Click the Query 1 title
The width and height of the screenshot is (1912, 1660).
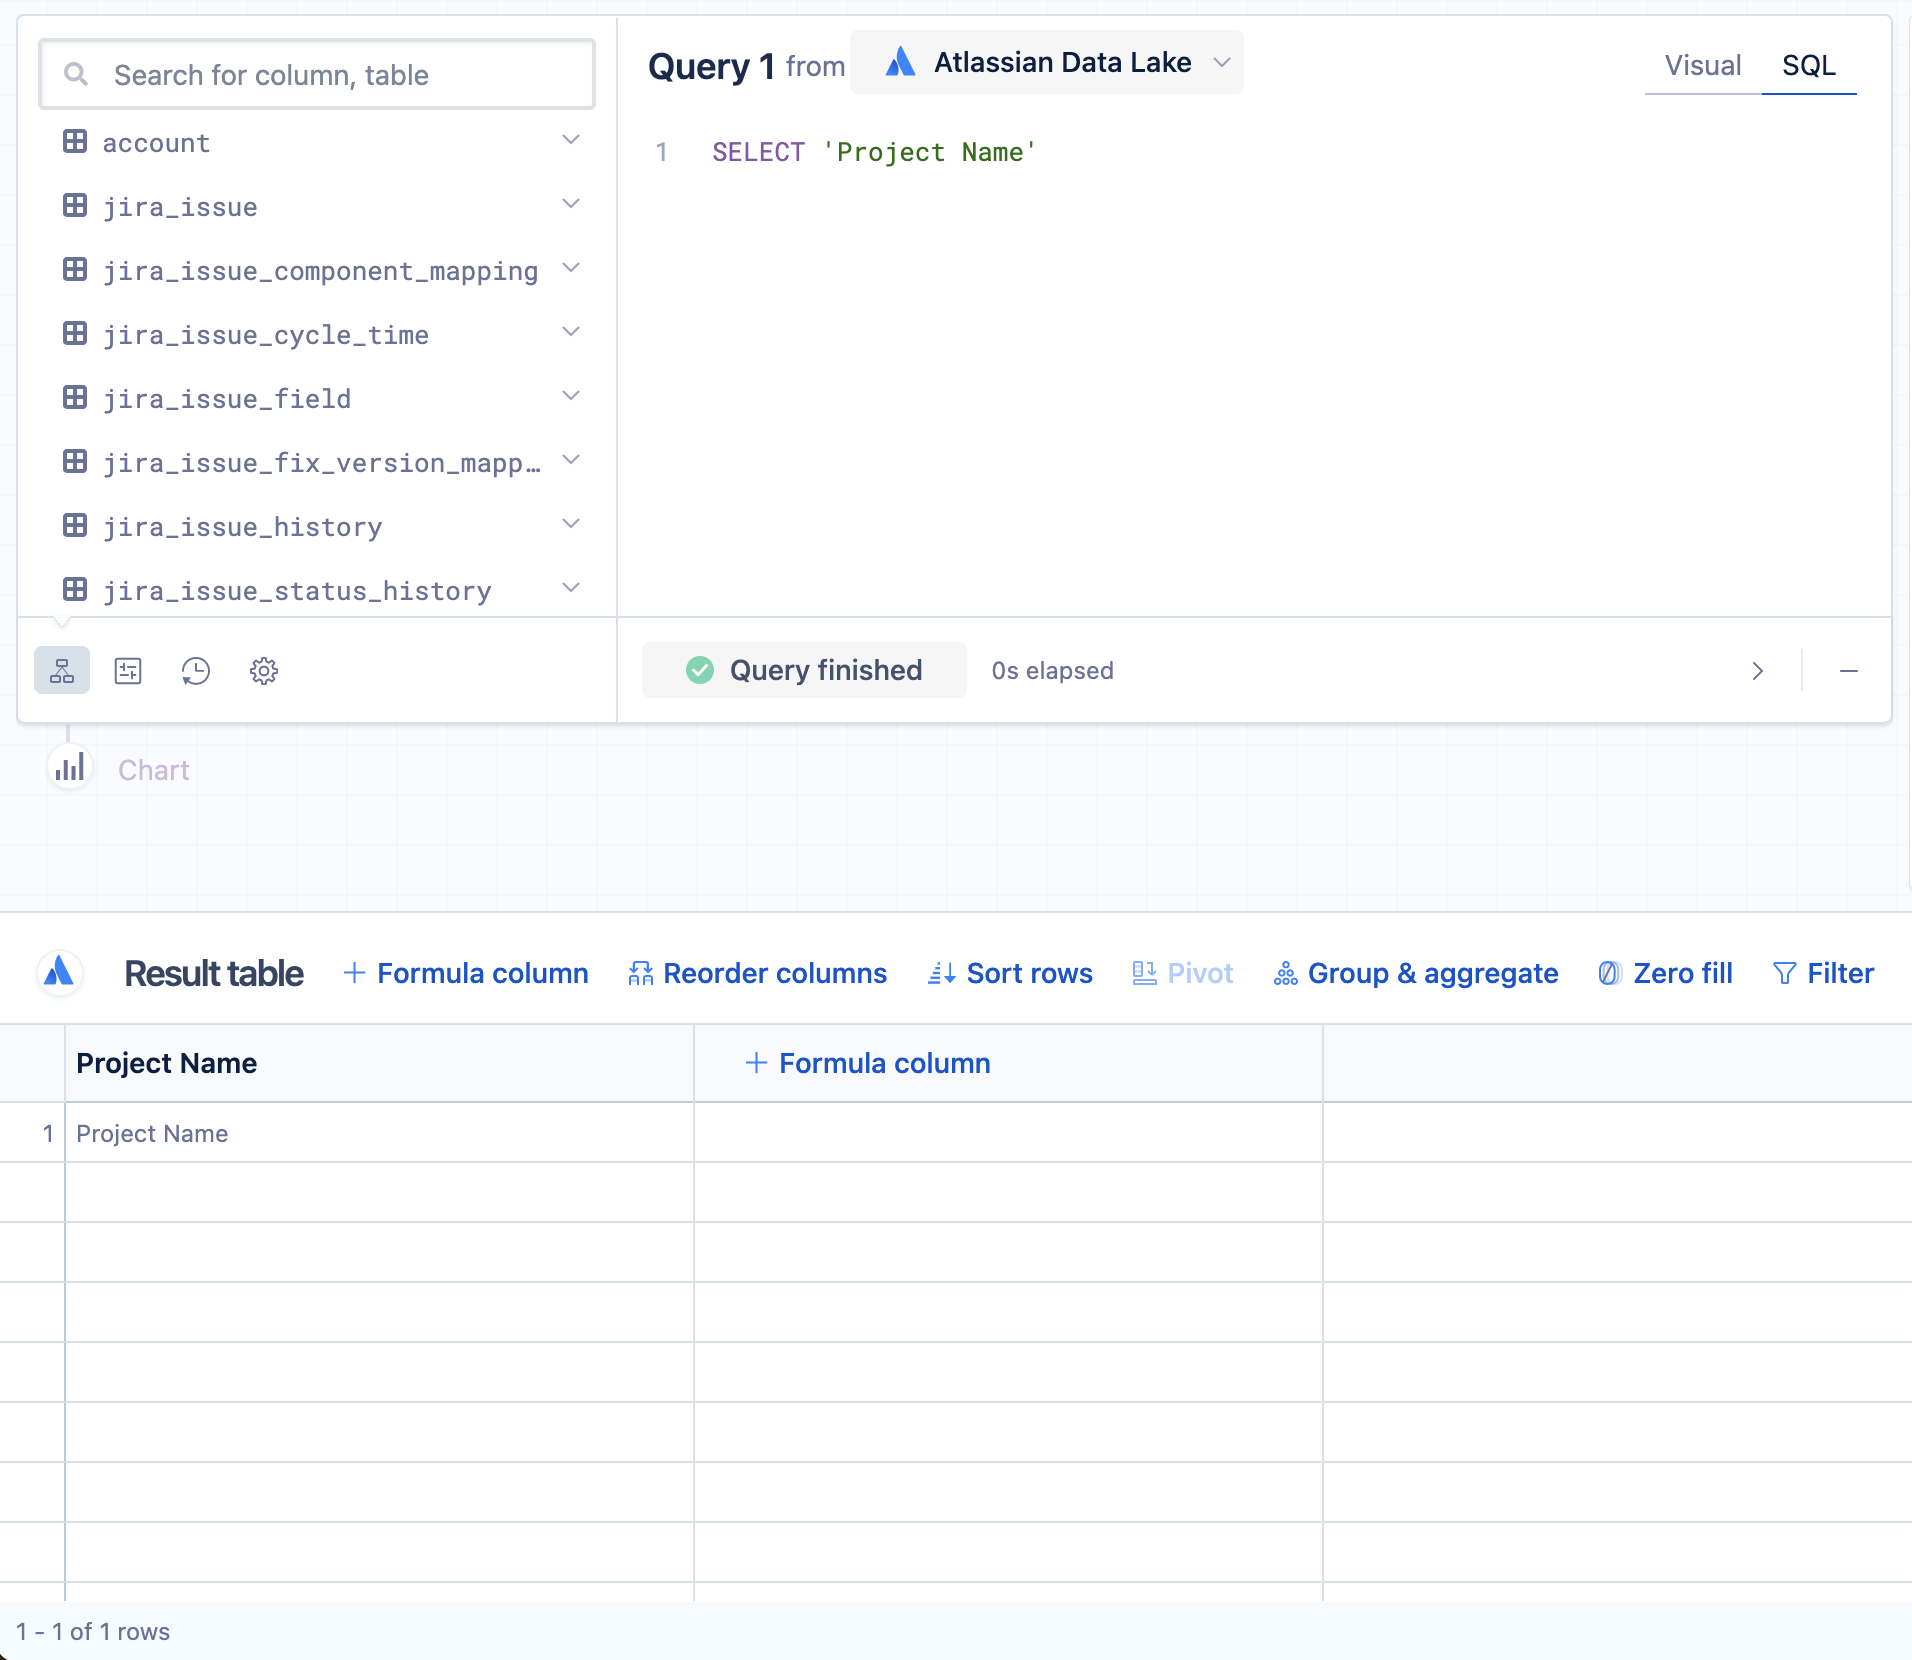coord(712,67)
